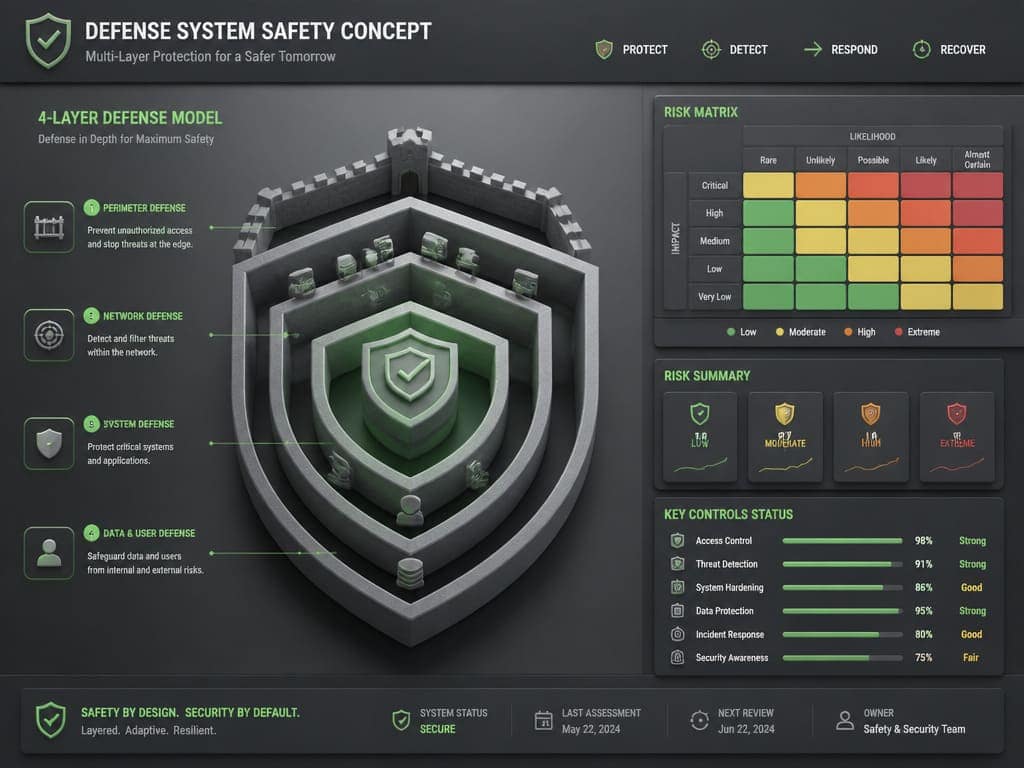
Task: Click the Incident Response icon
Action: pos(677,634)
